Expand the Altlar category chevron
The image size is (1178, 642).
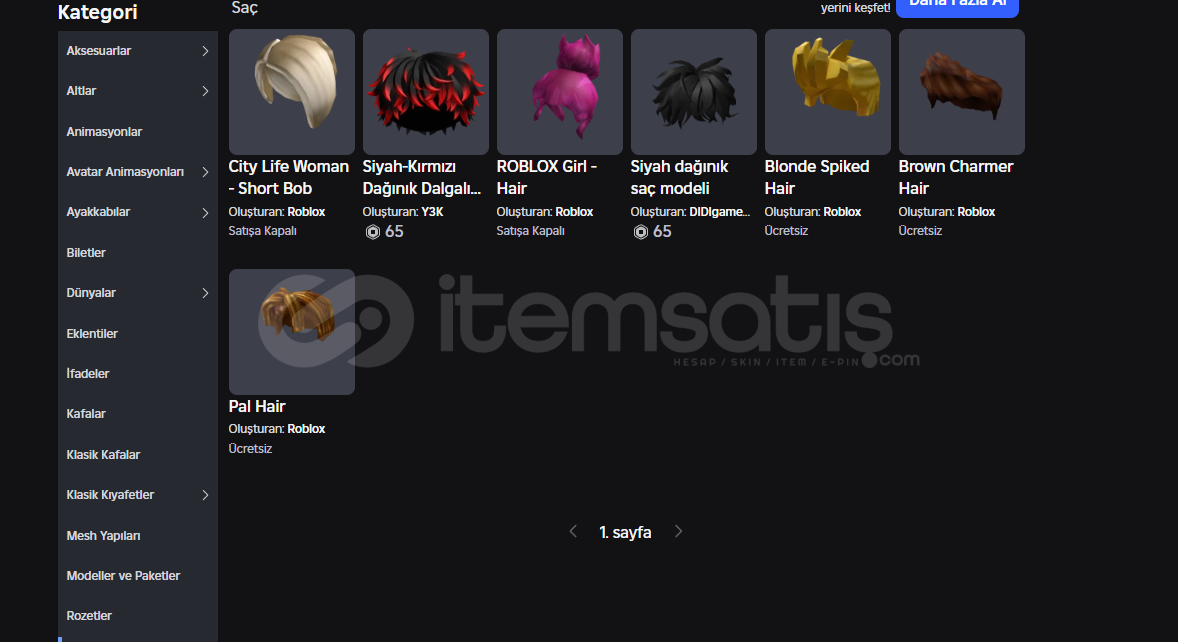pos(205,92)
